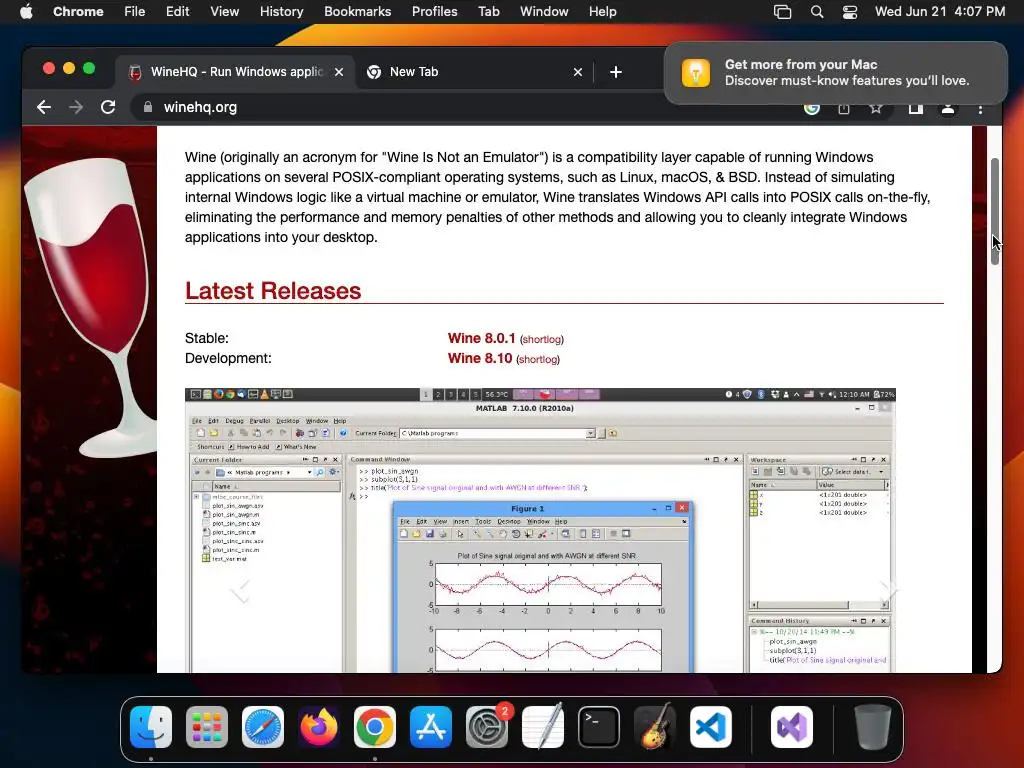The height and width of the screenshot is (768, 1024).
Task: Close the WineHQ tab
Action: 339,72
